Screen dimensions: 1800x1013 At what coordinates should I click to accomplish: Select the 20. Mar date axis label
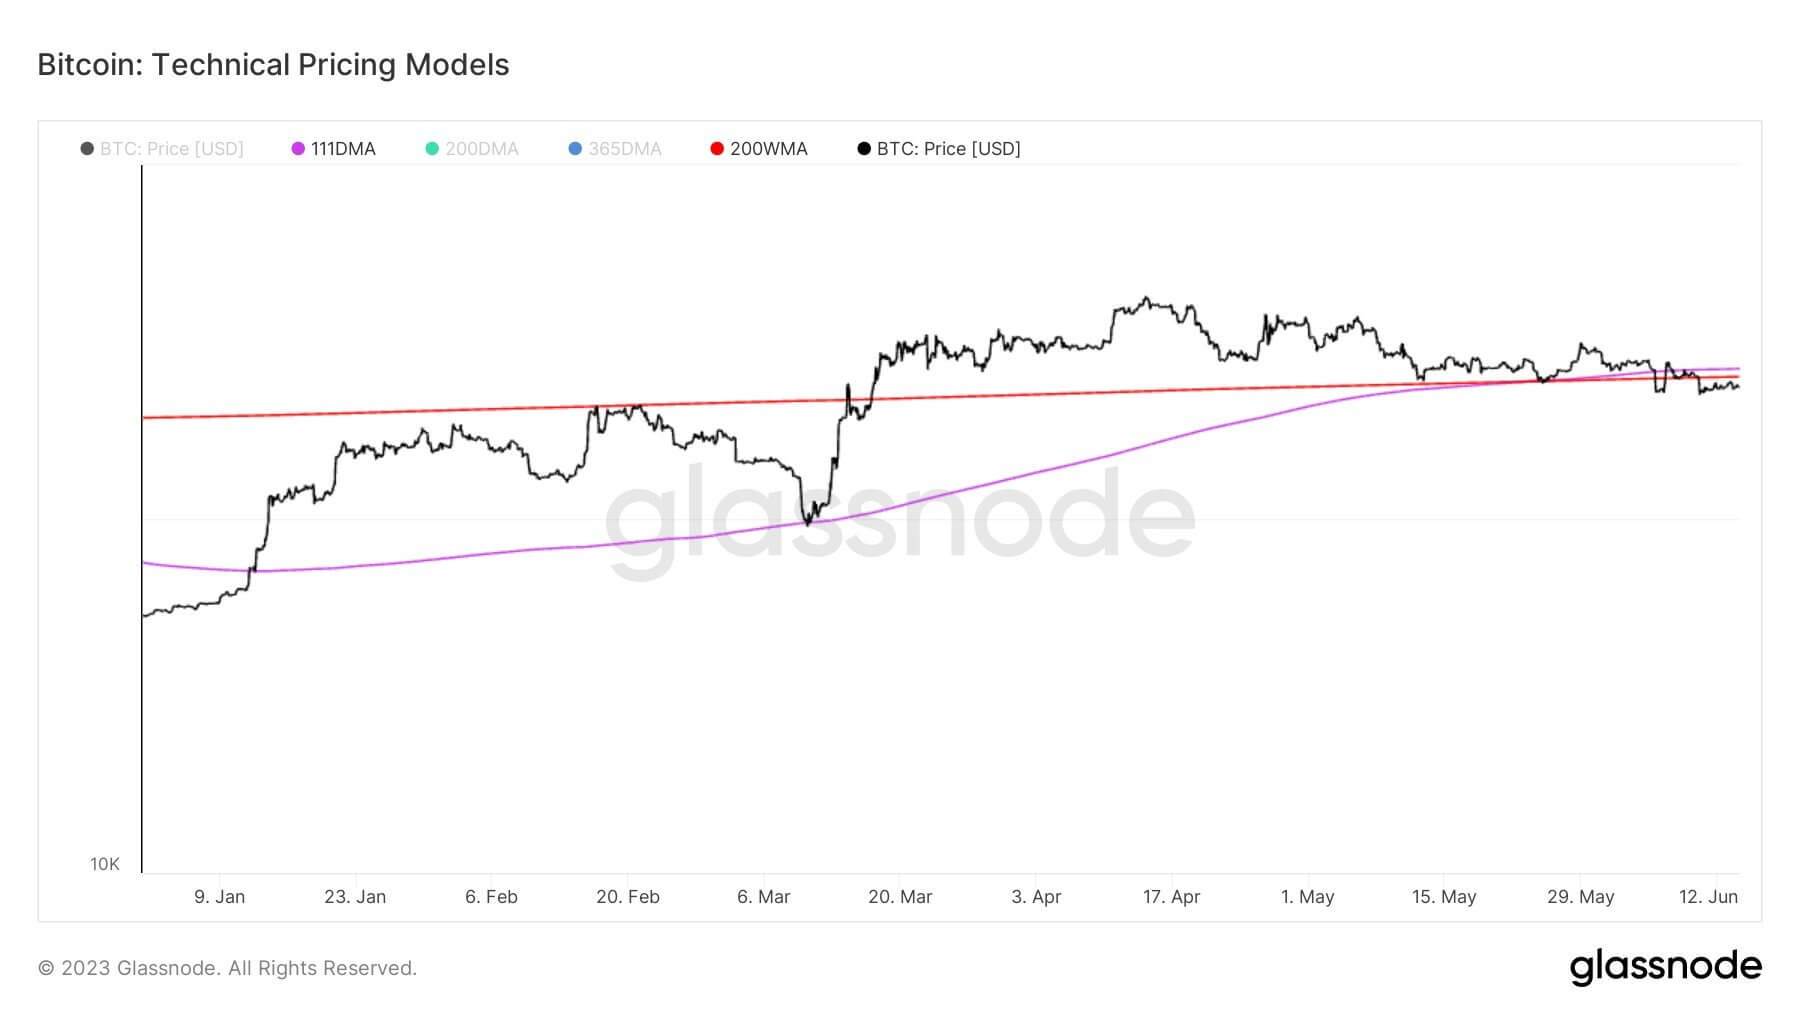[x=900, y=897]
